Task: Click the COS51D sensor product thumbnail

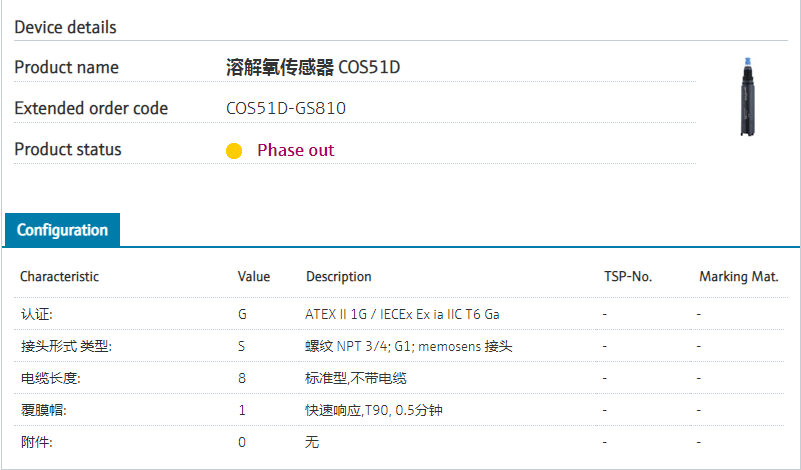Action: (x=746, y=97)
